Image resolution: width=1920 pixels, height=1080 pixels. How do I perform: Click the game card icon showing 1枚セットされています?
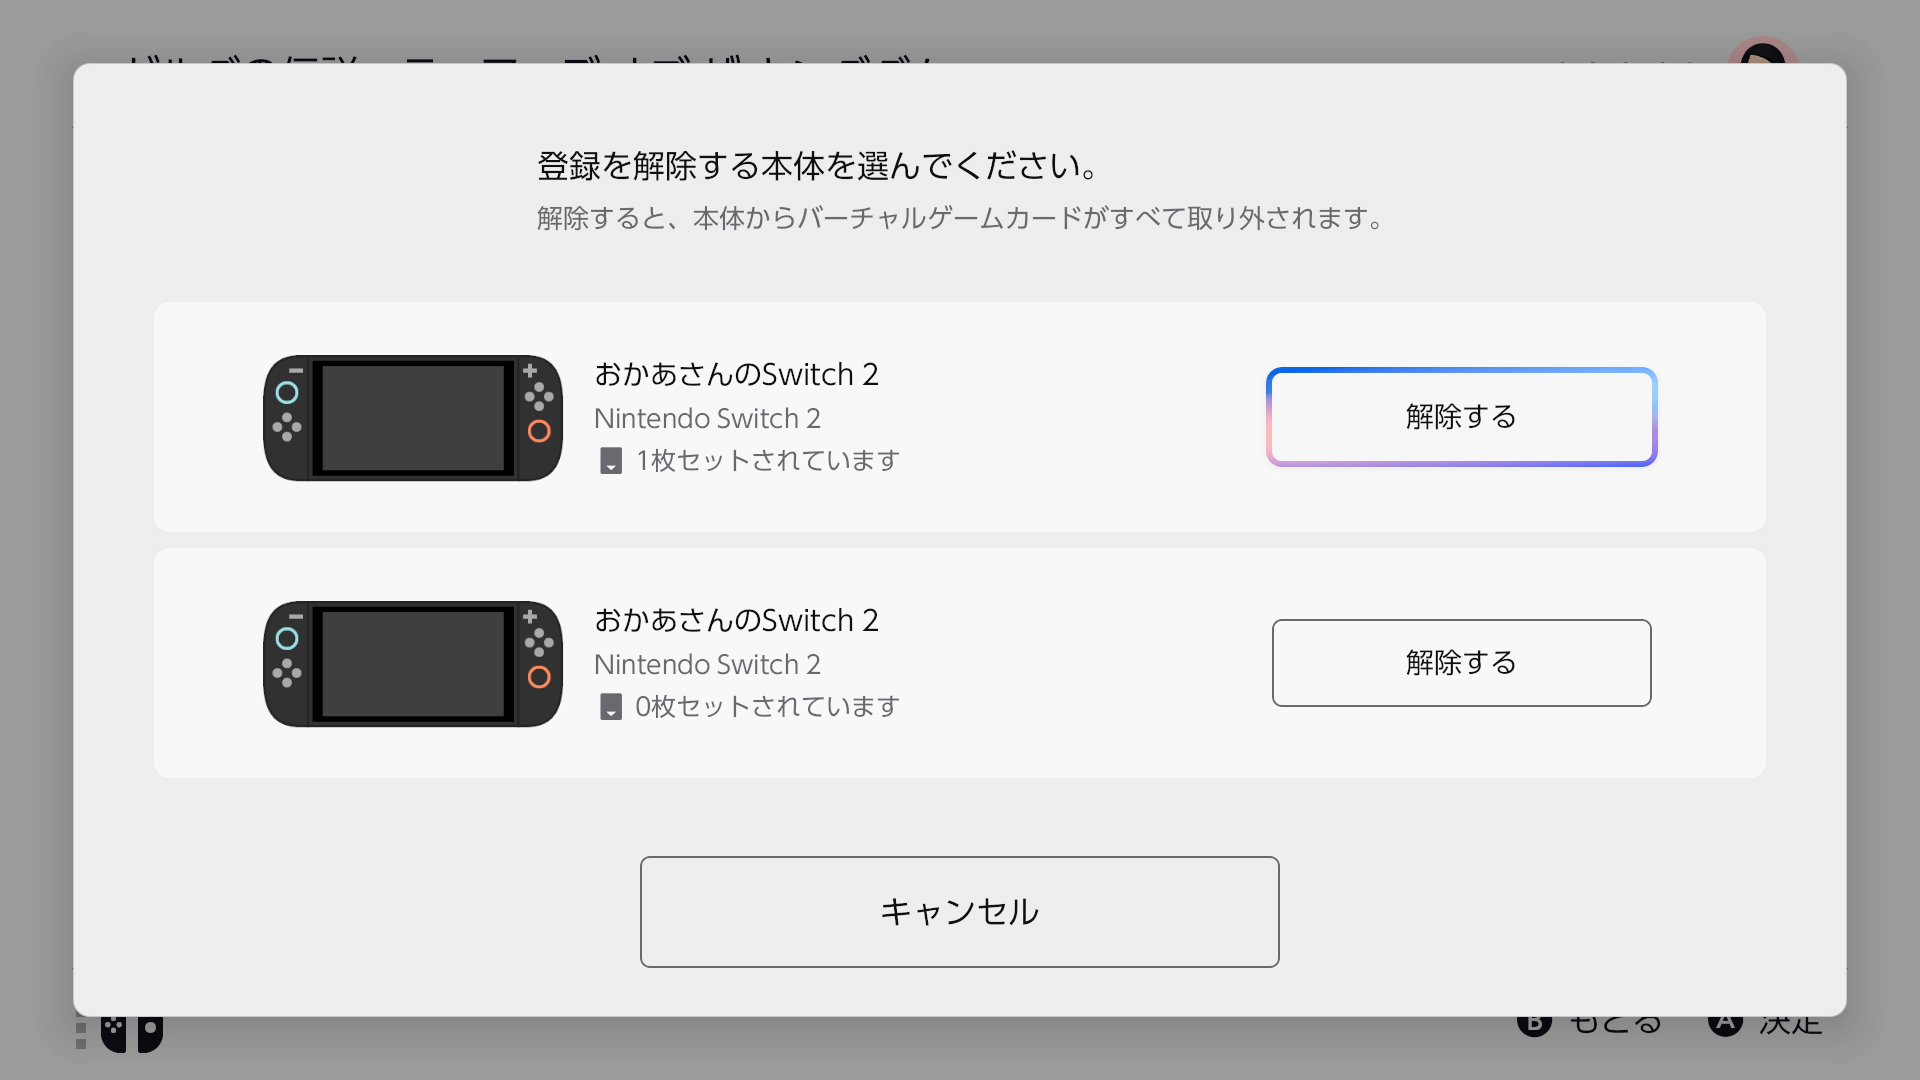pyautogui.click(x=611, y=460)
